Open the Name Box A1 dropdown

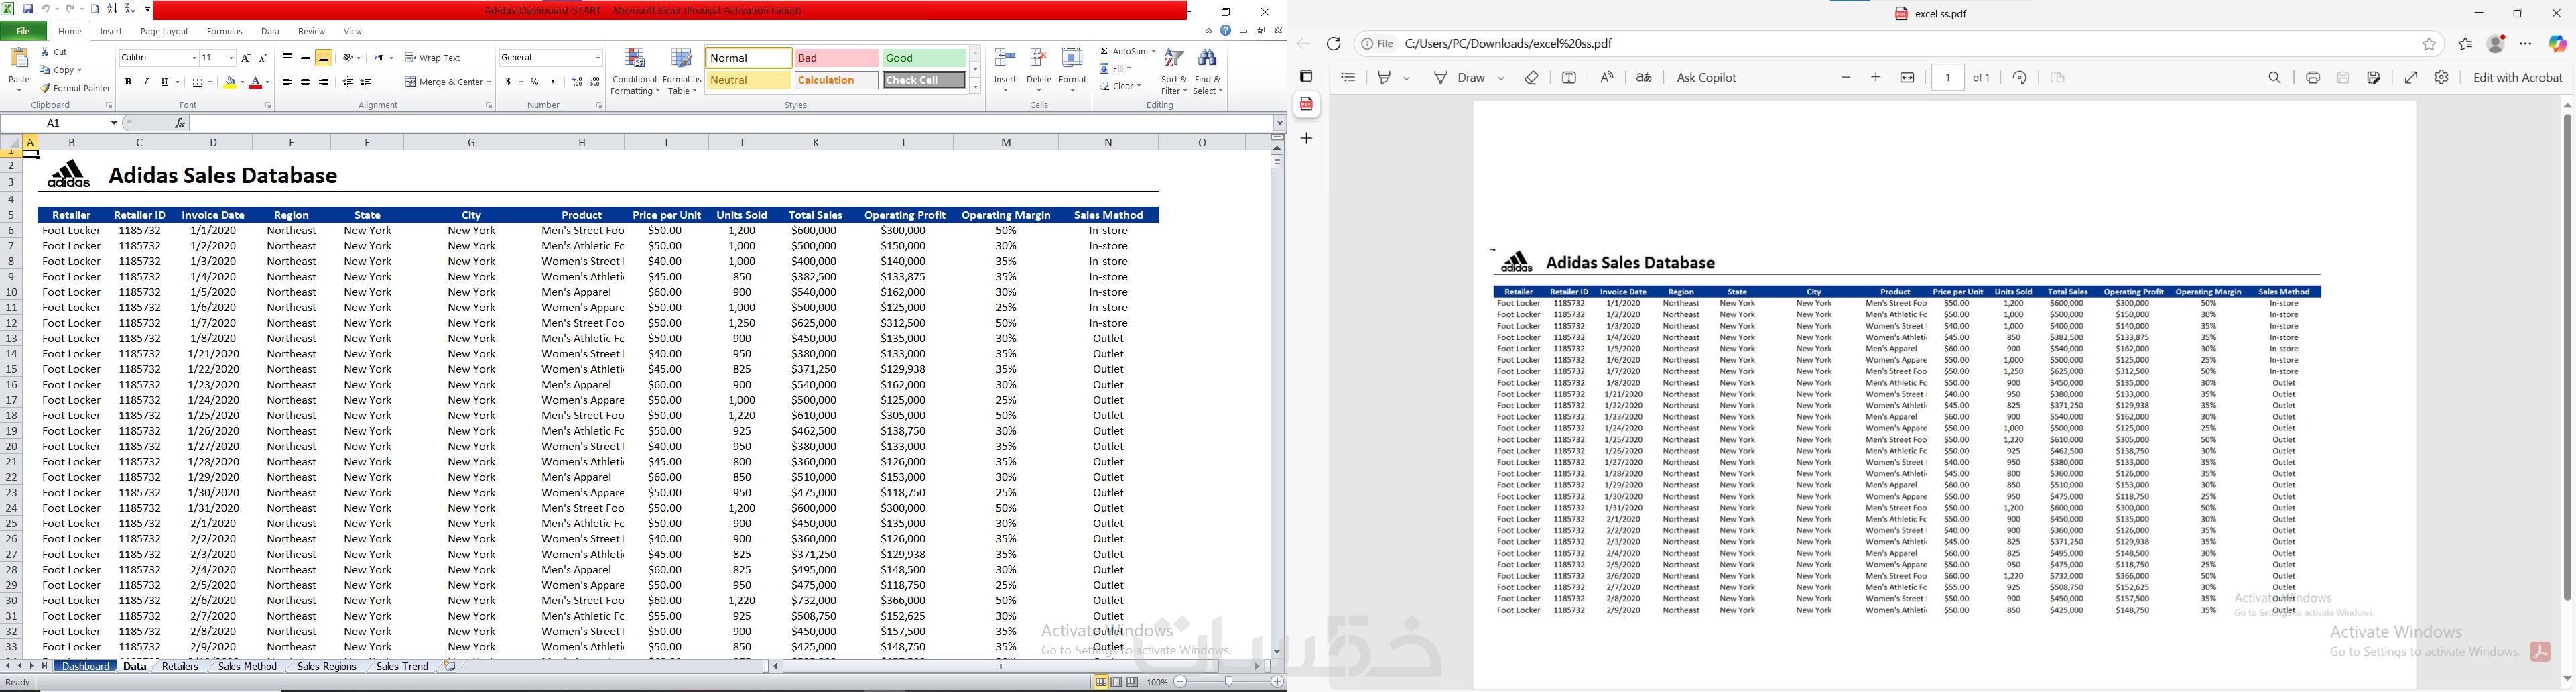114,123
